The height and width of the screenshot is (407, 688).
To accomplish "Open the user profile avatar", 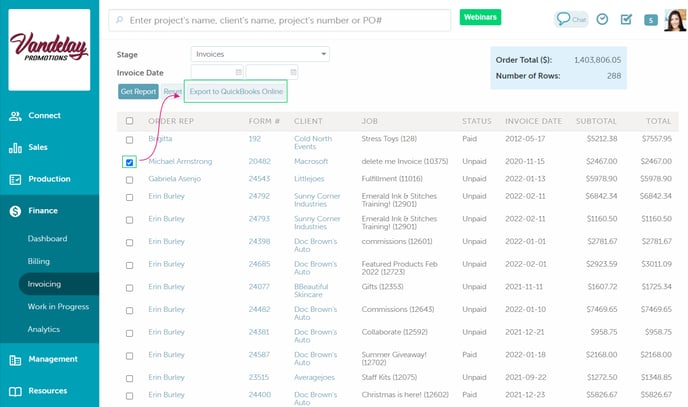I will point(675,20).
